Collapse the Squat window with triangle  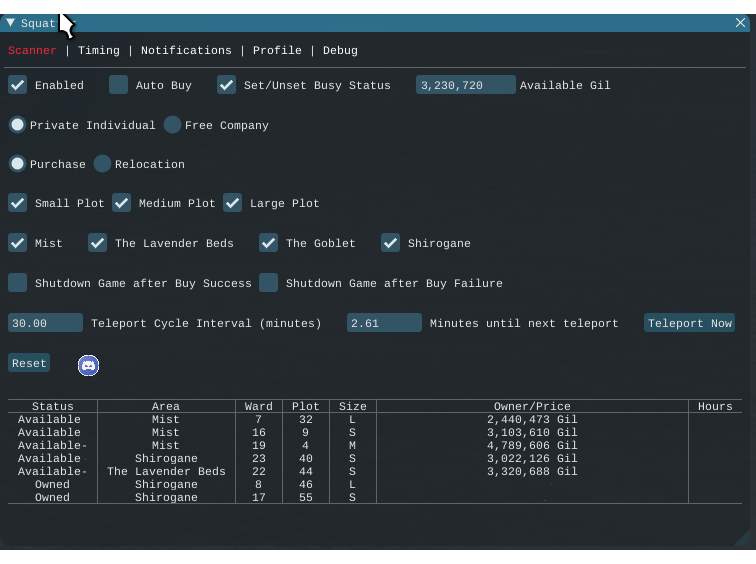click(11, 23)
